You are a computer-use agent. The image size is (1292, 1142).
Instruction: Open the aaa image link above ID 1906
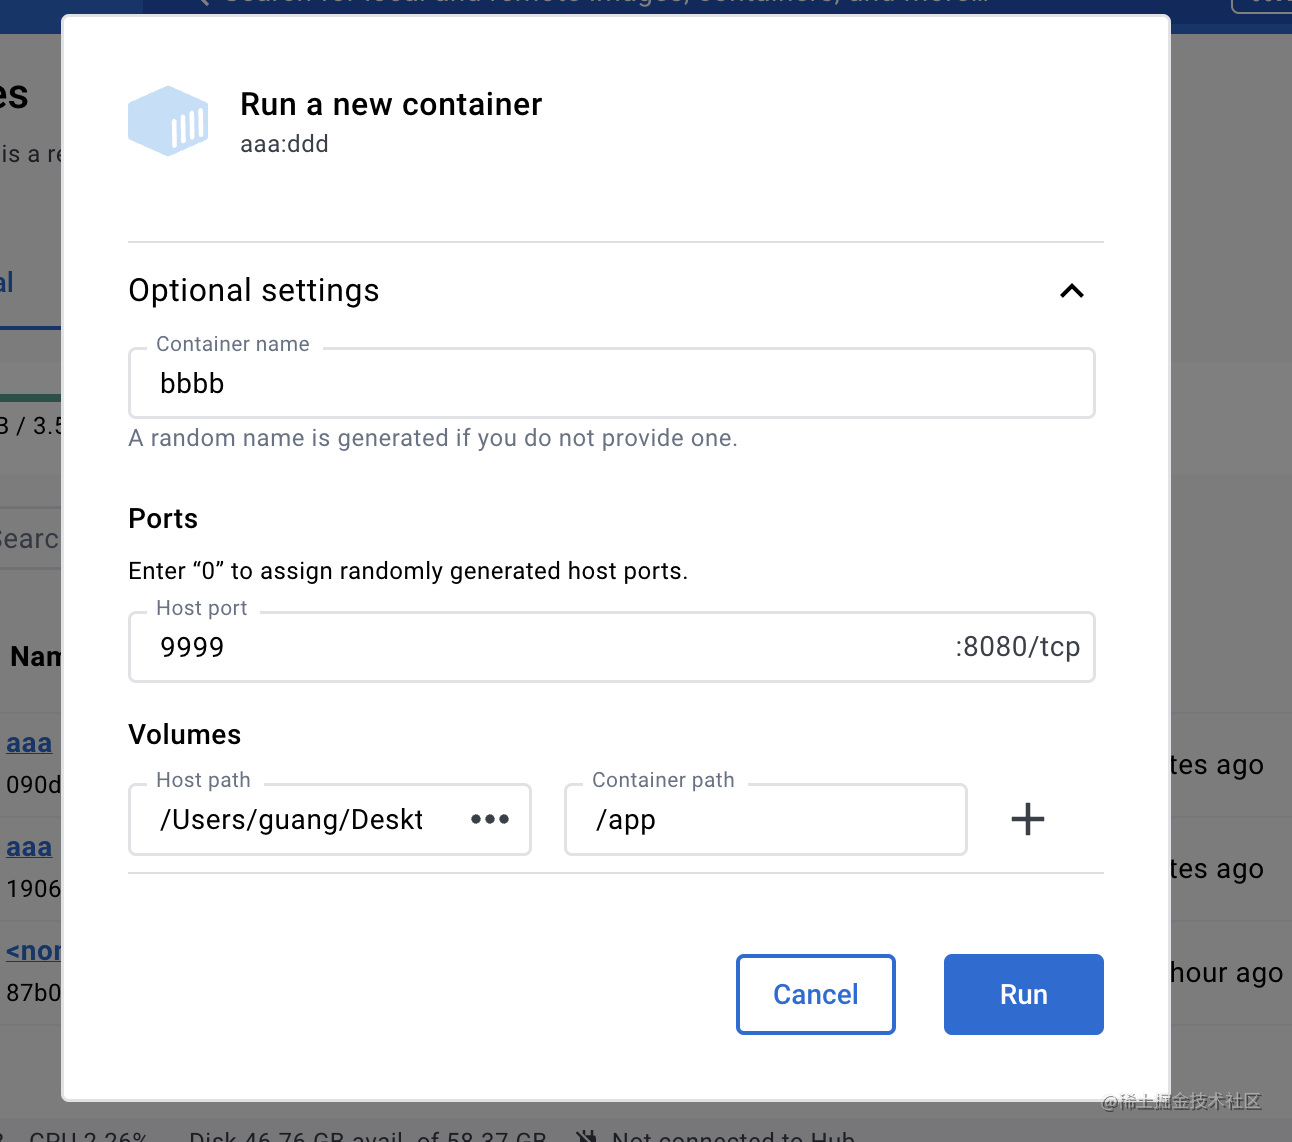tap(29, 848)
